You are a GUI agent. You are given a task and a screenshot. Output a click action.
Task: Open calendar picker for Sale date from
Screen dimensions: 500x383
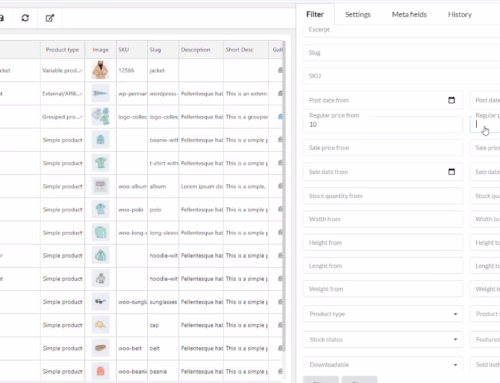(x=451, y=172)
